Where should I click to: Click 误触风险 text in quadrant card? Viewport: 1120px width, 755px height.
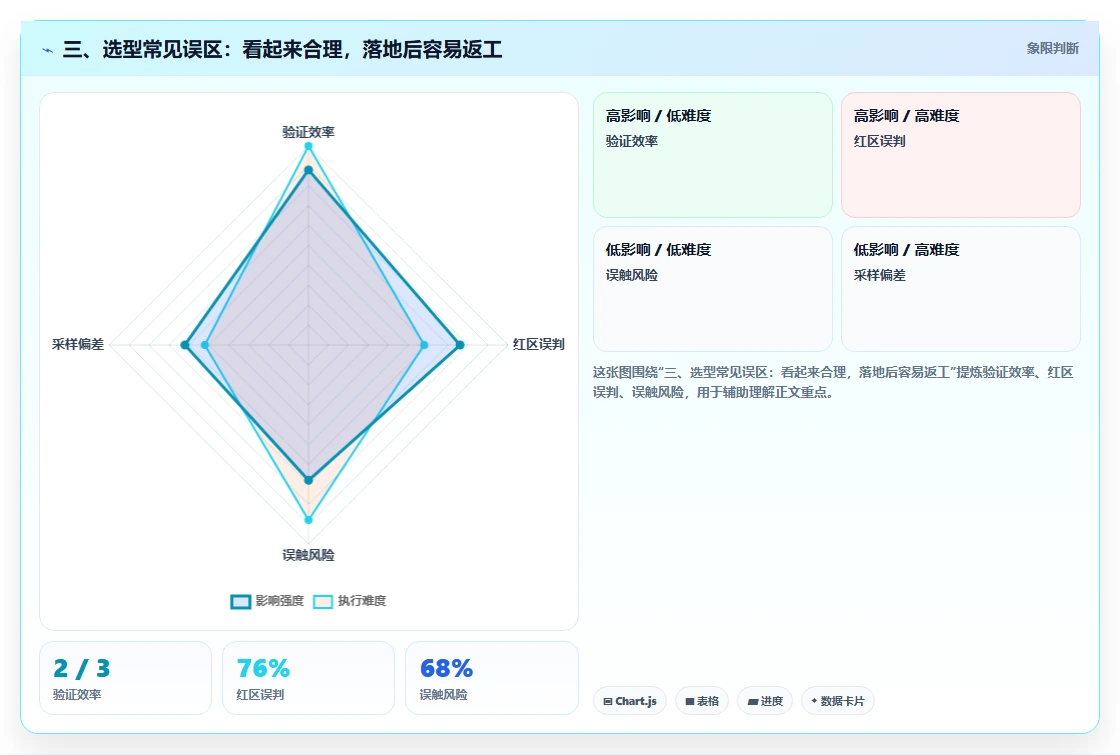click(631, 275)
